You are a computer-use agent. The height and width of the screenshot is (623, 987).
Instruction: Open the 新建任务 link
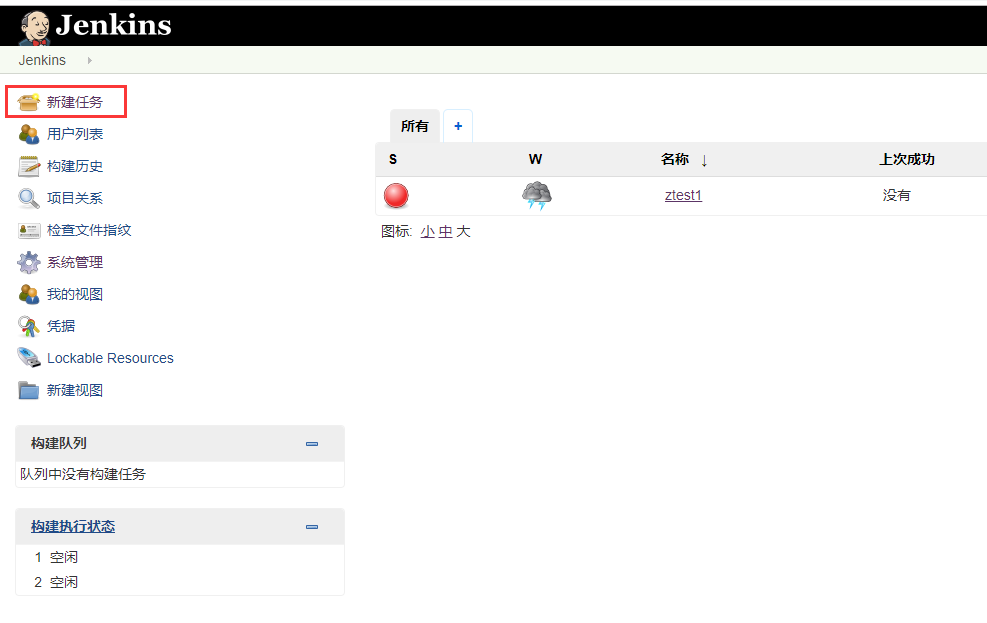pyautogui.click(x=75, y=102)
